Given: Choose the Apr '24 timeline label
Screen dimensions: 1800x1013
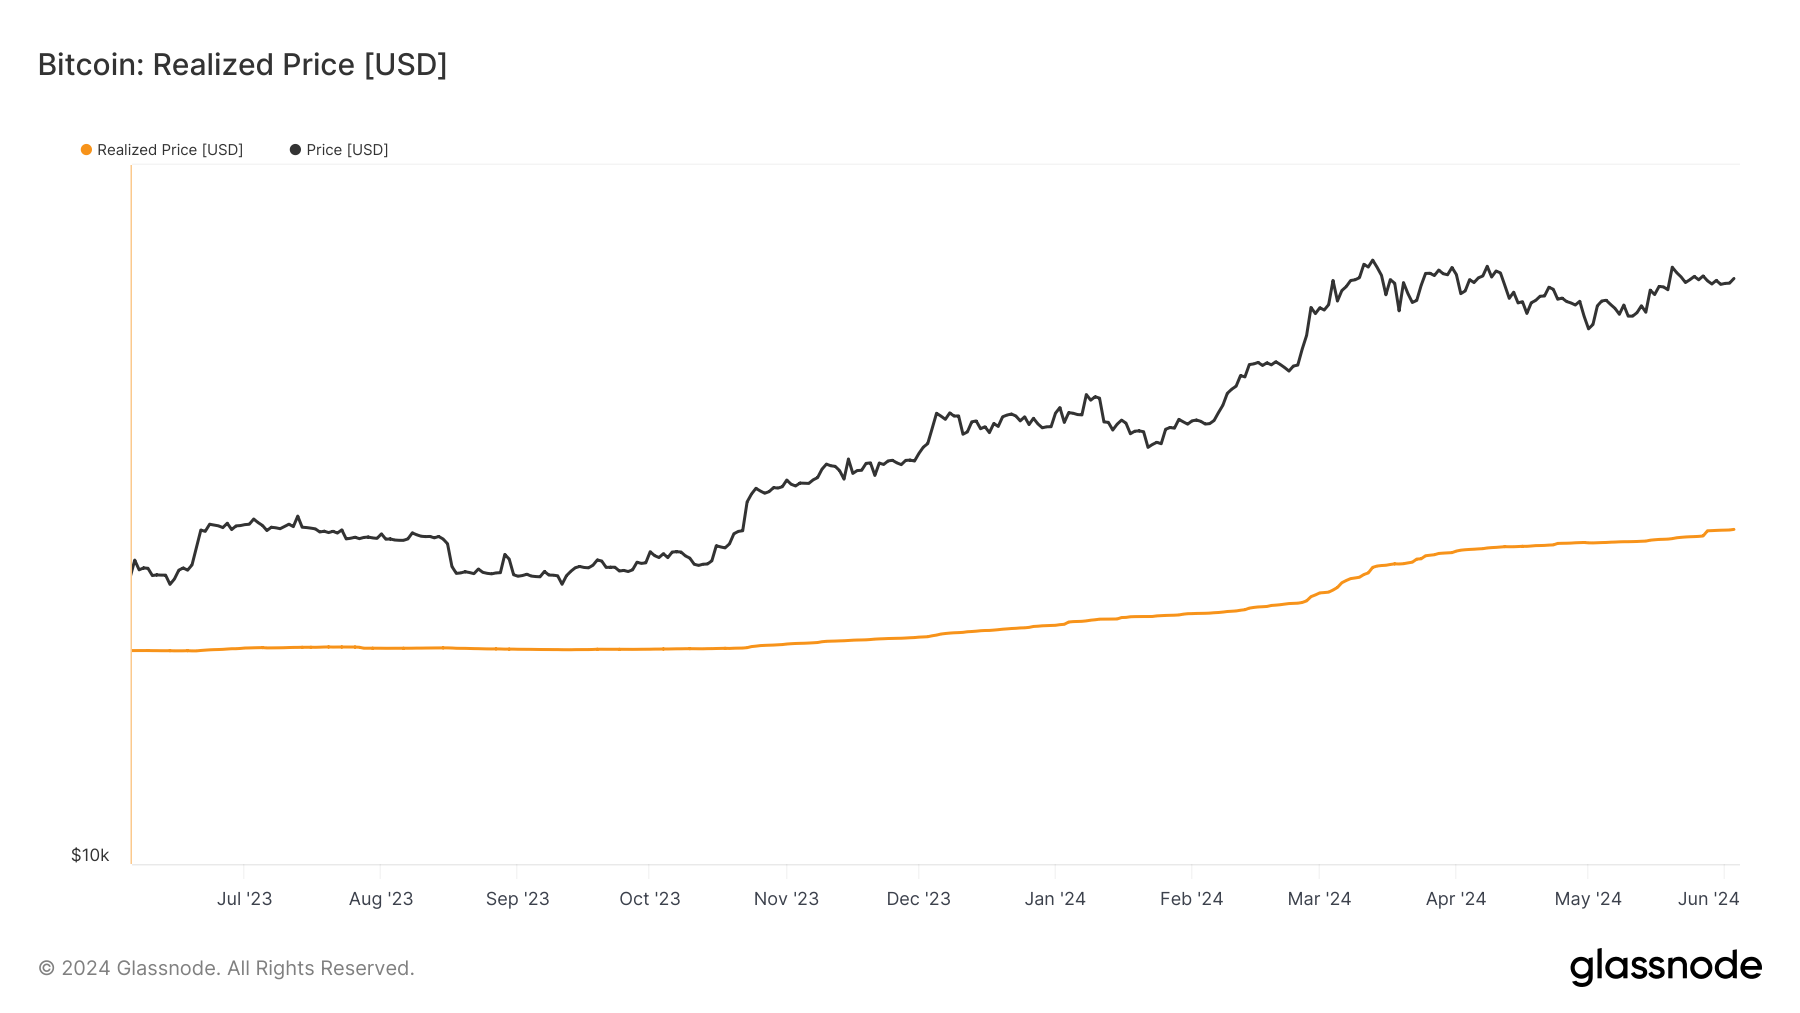Looking at the screenshot, I should (x=1456, y=899).
